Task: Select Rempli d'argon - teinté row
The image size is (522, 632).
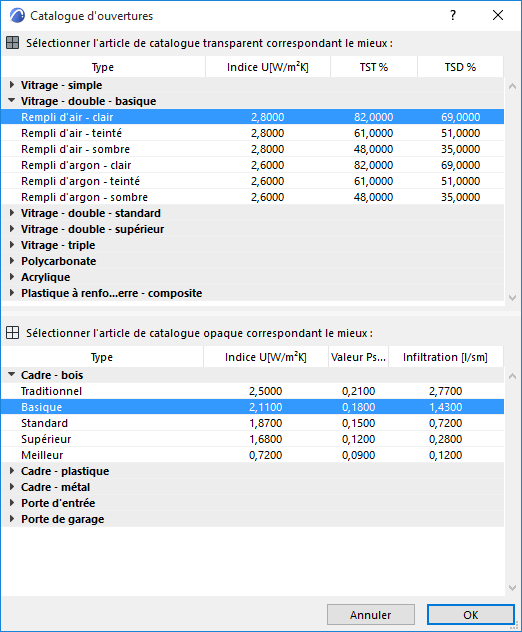Action: point(252,181)
